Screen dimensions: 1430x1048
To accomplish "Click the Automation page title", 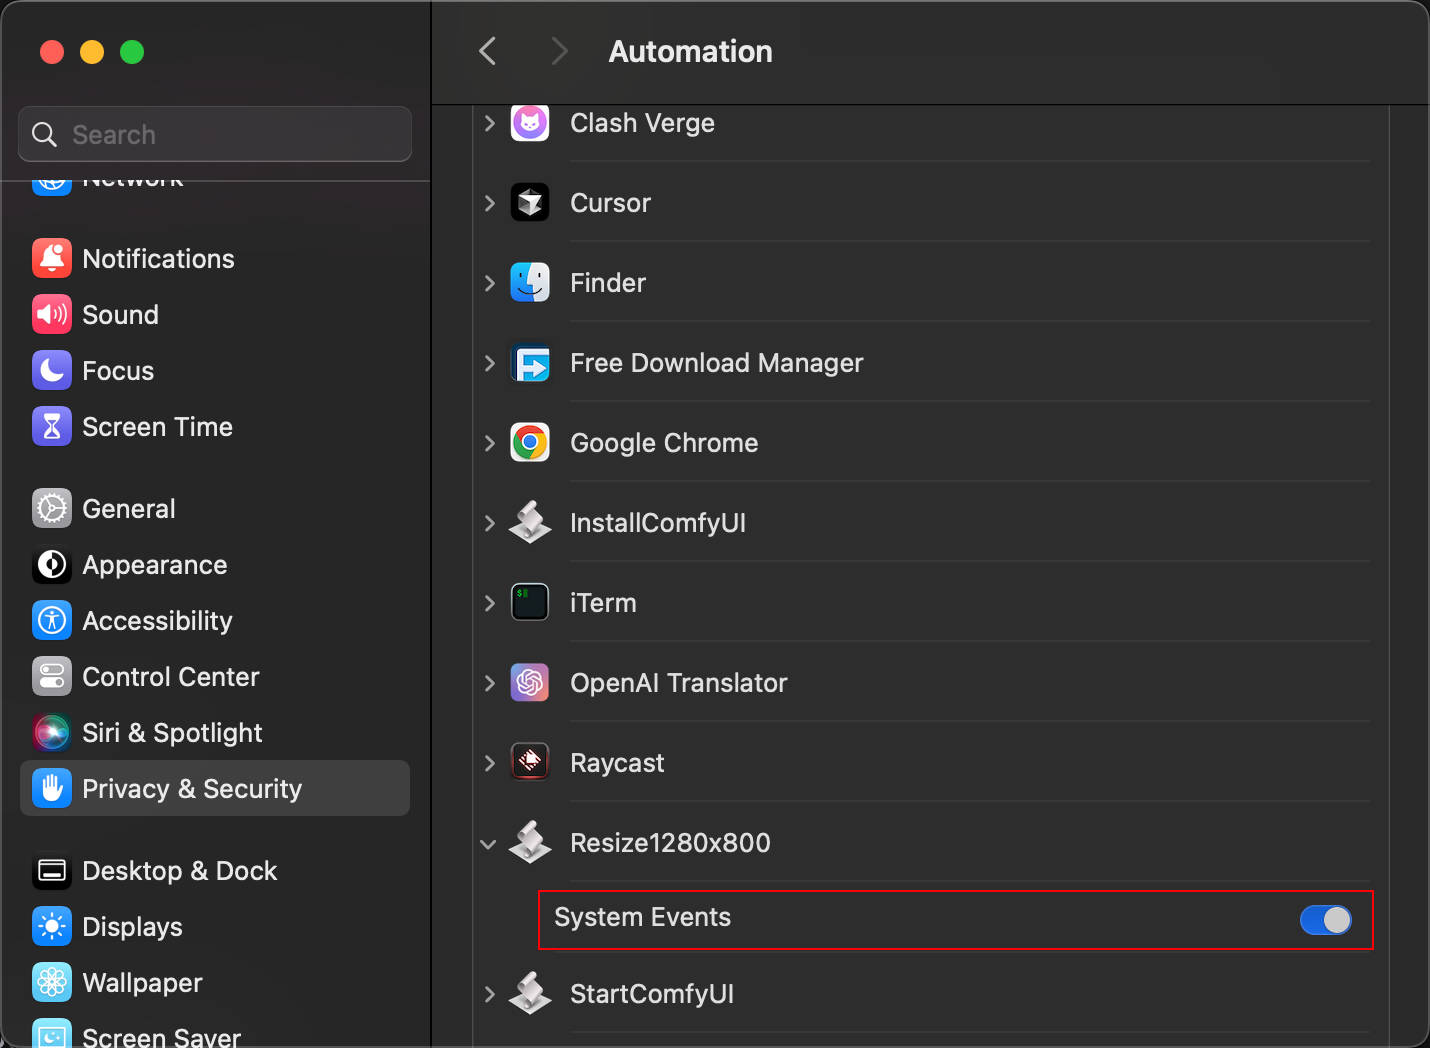I will (x=691, y=51).
